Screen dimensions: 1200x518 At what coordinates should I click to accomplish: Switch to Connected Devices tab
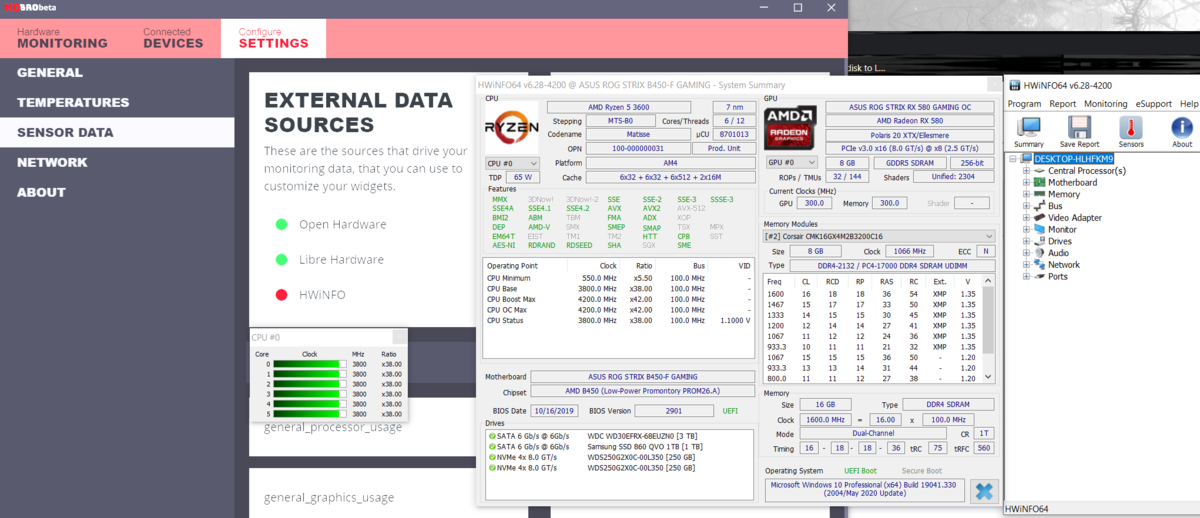(173, 38)
